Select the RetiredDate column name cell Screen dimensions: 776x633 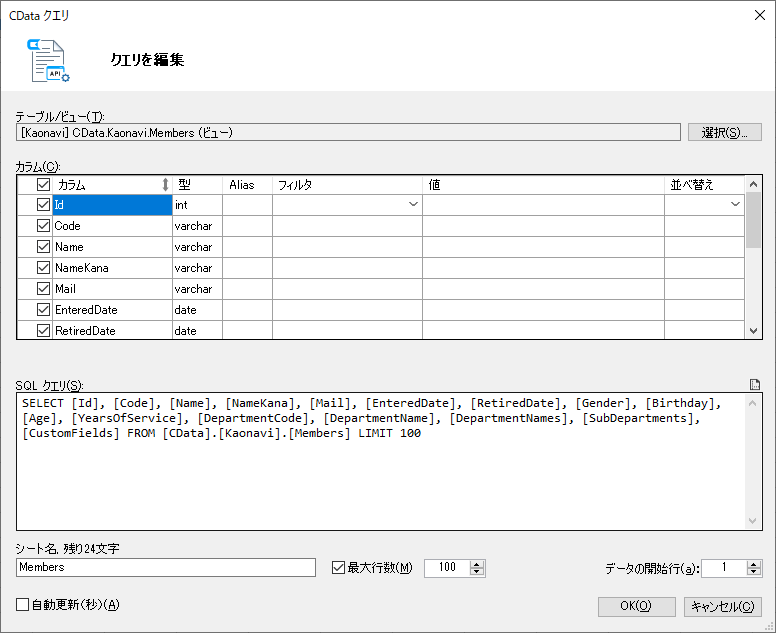tap(112, 331)
